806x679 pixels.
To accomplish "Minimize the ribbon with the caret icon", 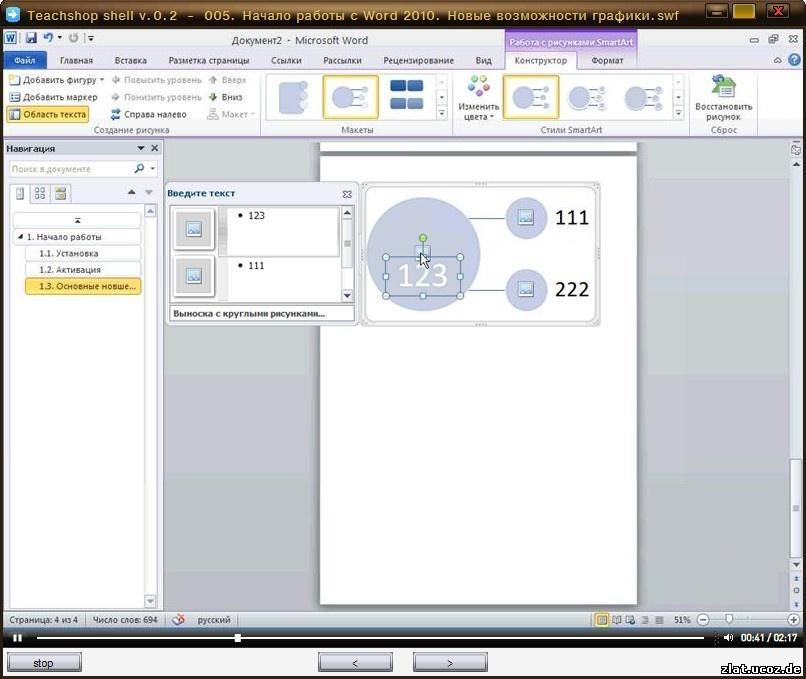I will 777,60.
